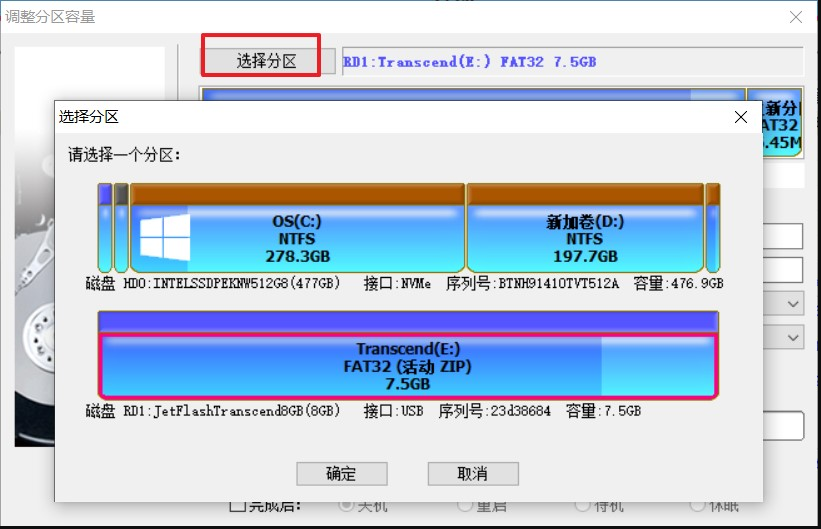The width and height of the screenshot is (821, 529).
Task: Select the last small partition on HD0
Action: tap(713, 230)
